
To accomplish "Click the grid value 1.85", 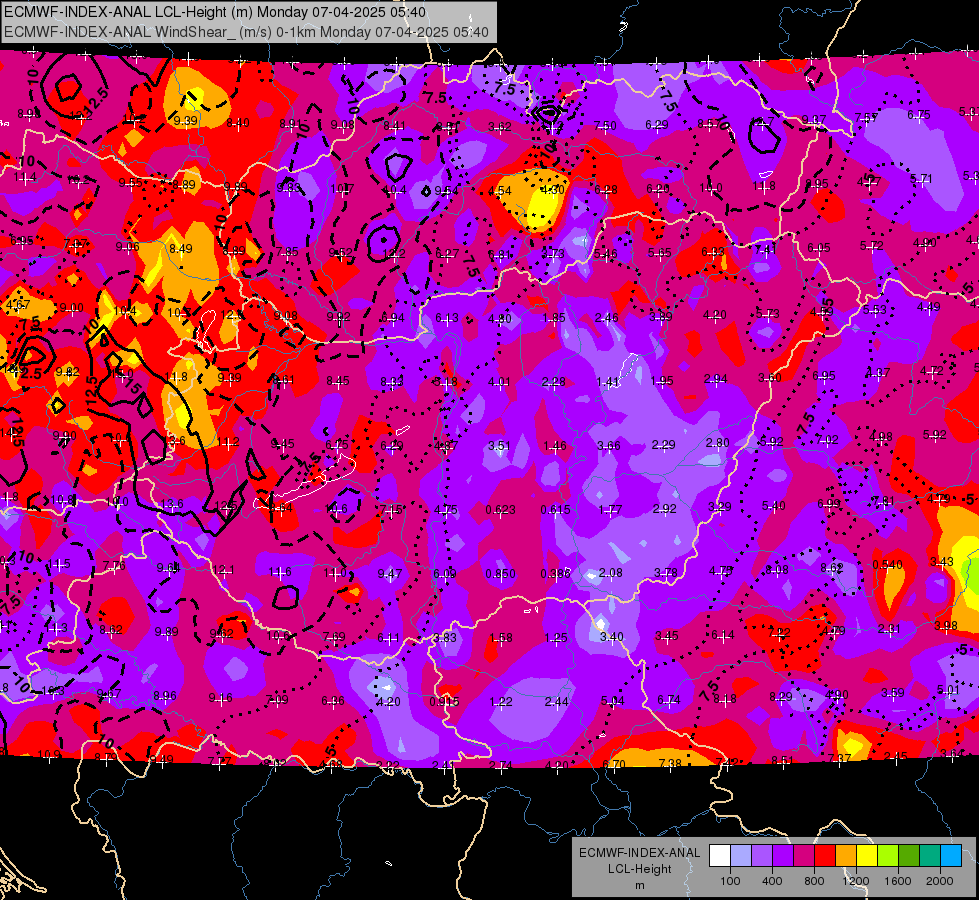I will point(554,319).
